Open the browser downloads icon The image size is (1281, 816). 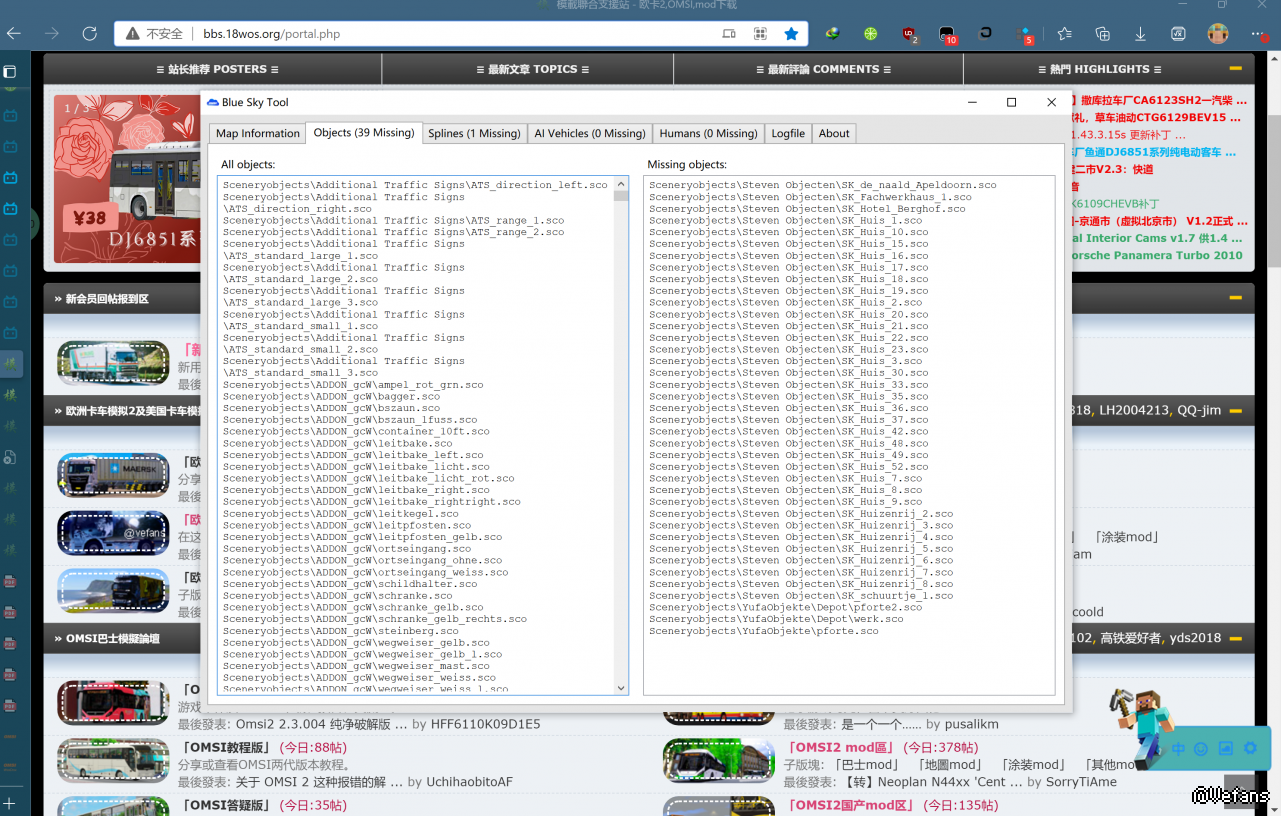[x=1140, y=34]
